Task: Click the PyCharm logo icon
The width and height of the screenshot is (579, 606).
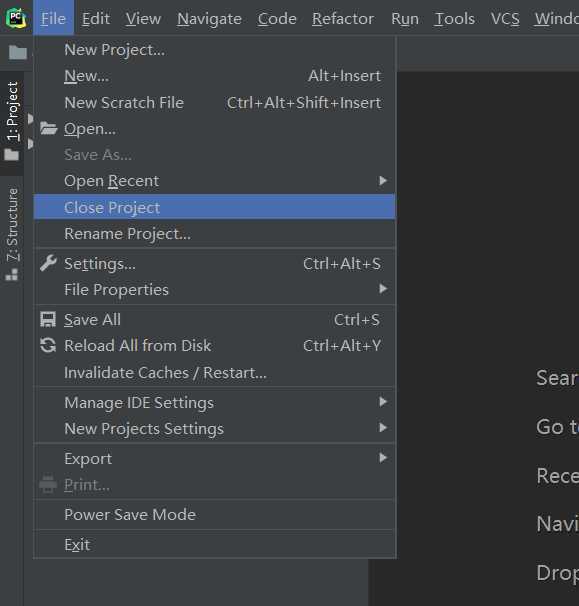Action: click(16, 18)
